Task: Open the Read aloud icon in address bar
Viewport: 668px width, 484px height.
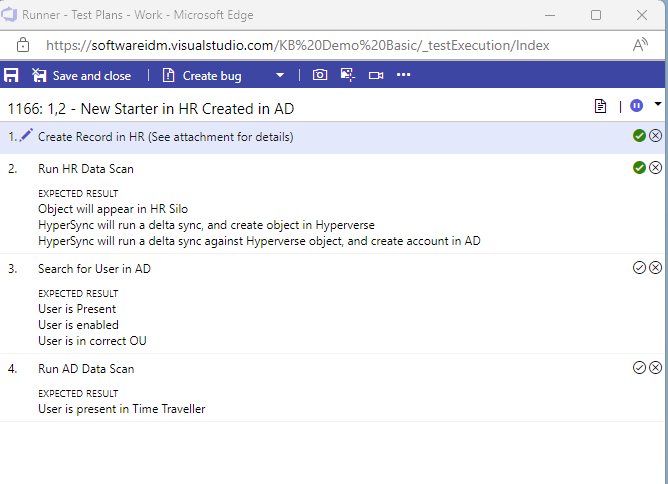Action: (x=641, y=46)
